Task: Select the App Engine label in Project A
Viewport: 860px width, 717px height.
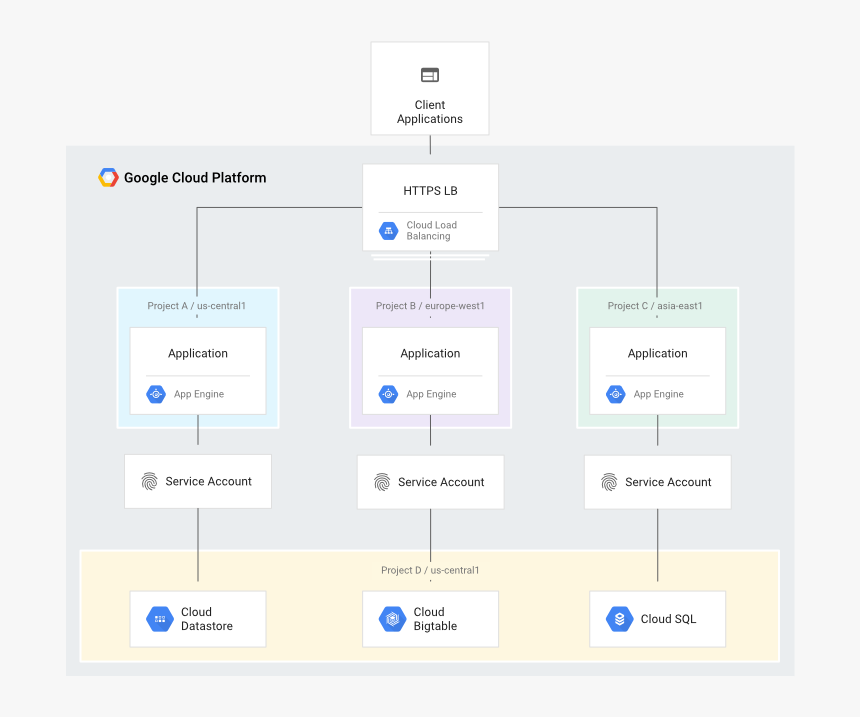Action: 199,394
